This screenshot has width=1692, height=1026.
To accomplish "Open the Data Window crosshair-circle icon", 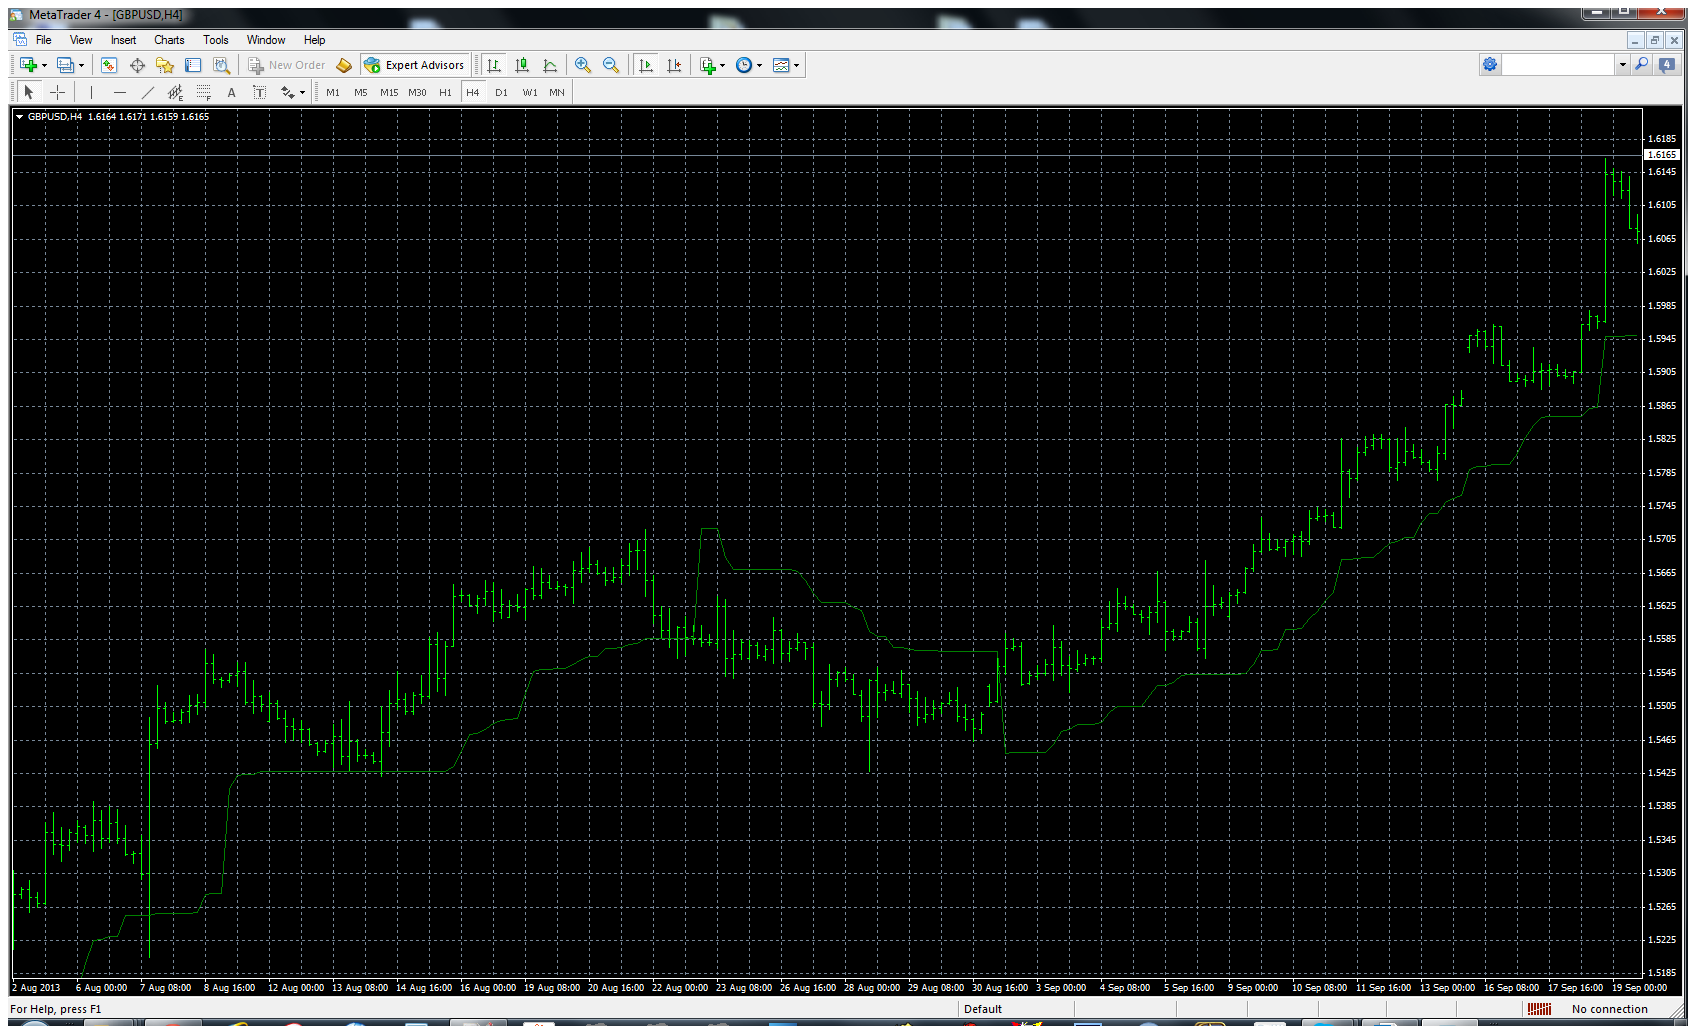I will (x=137, y=65).
